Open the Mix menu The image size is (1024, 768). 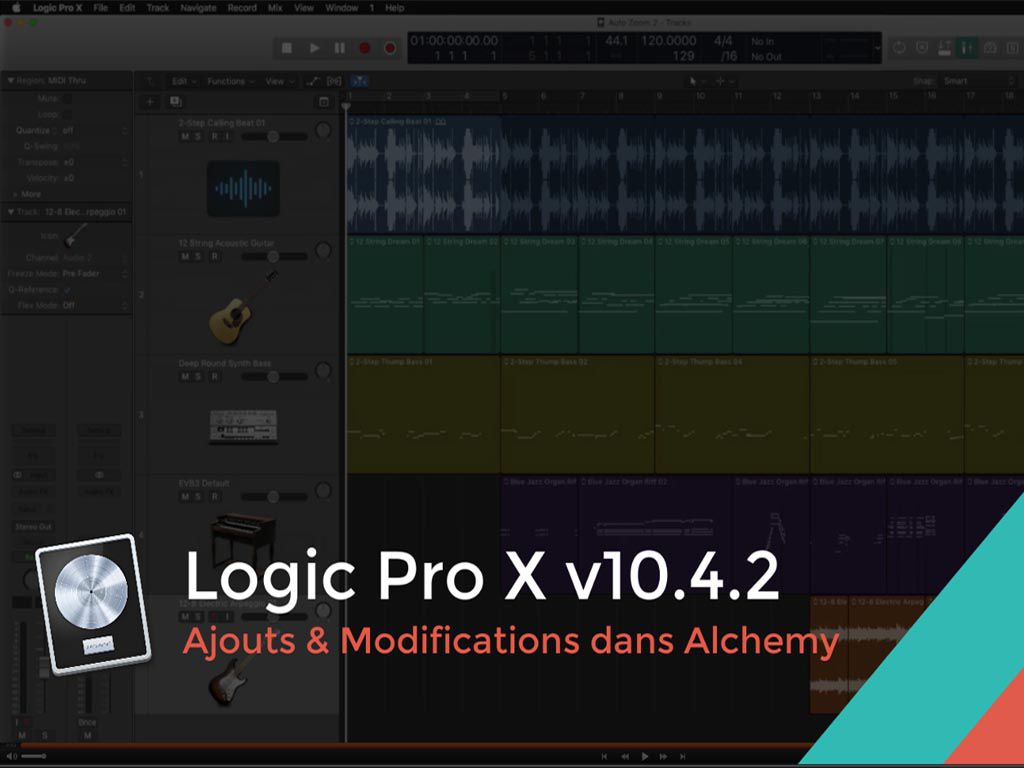pos(275,8)
